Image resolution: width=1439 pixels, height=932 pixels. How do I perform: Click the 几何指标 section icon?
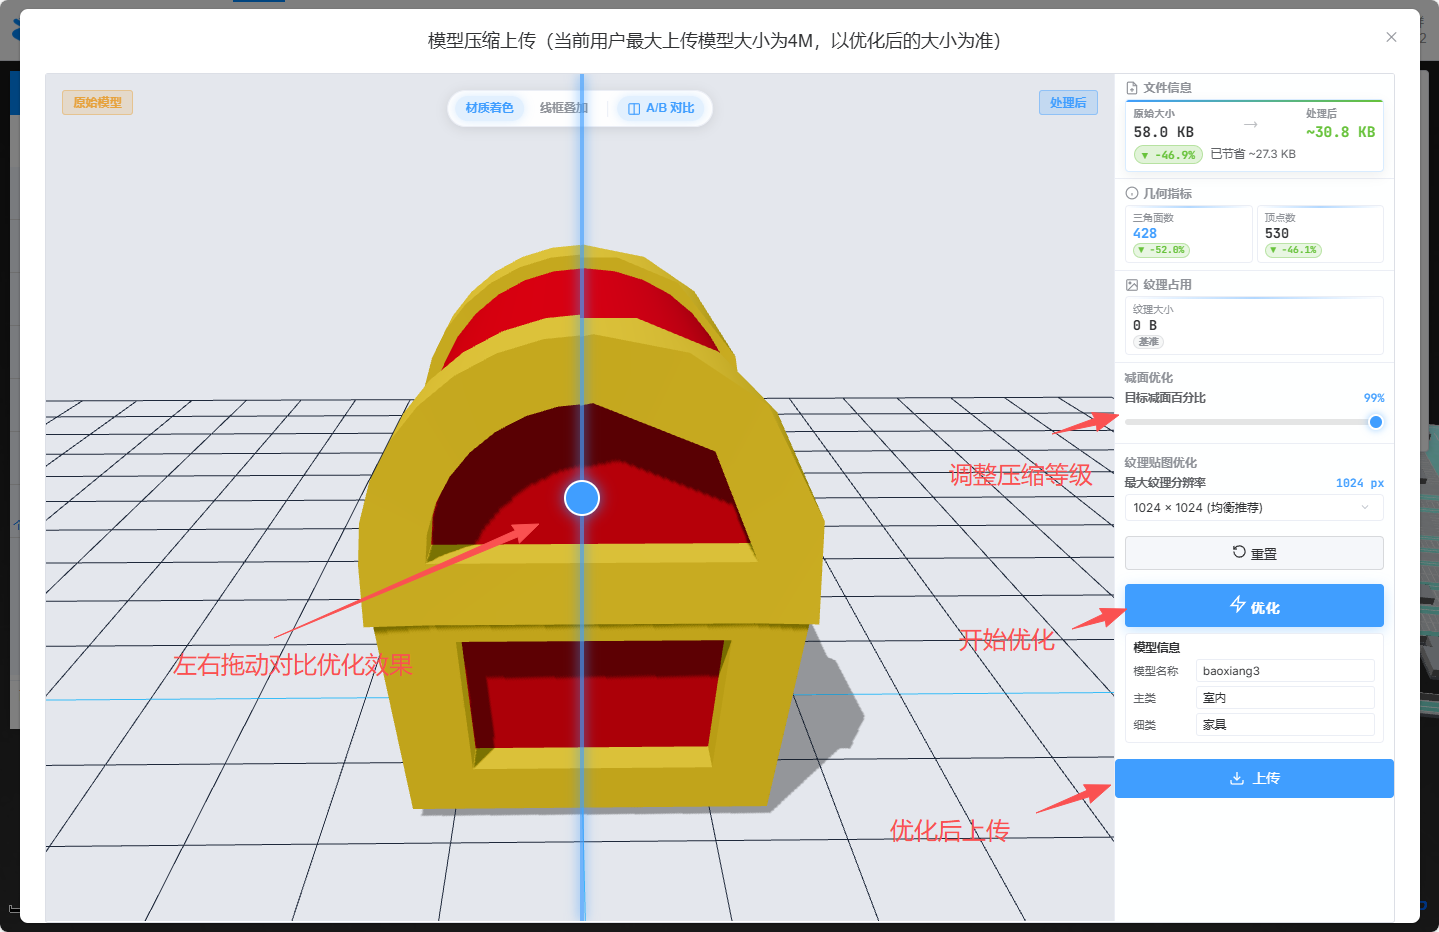click(x=1132, y=194)
